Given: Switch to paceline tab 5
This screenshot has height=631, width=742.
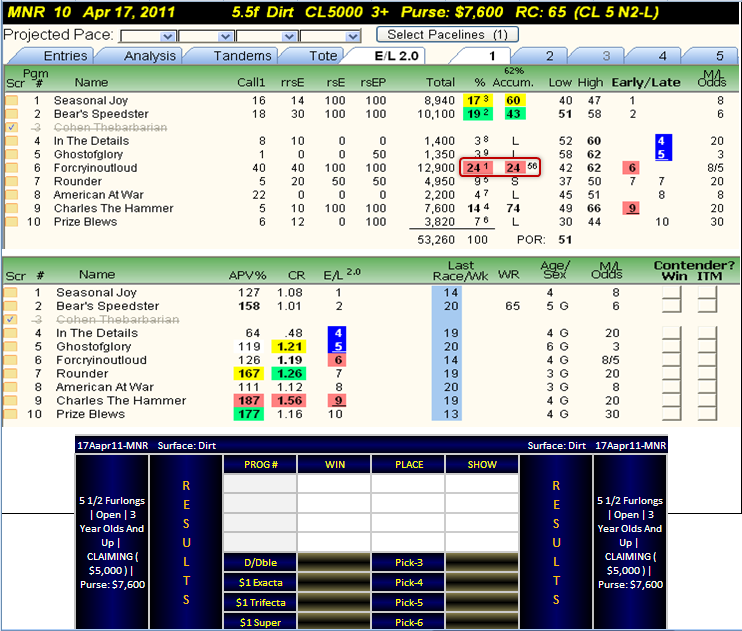Looking at the screenshot, I should (x=719, y=56).
